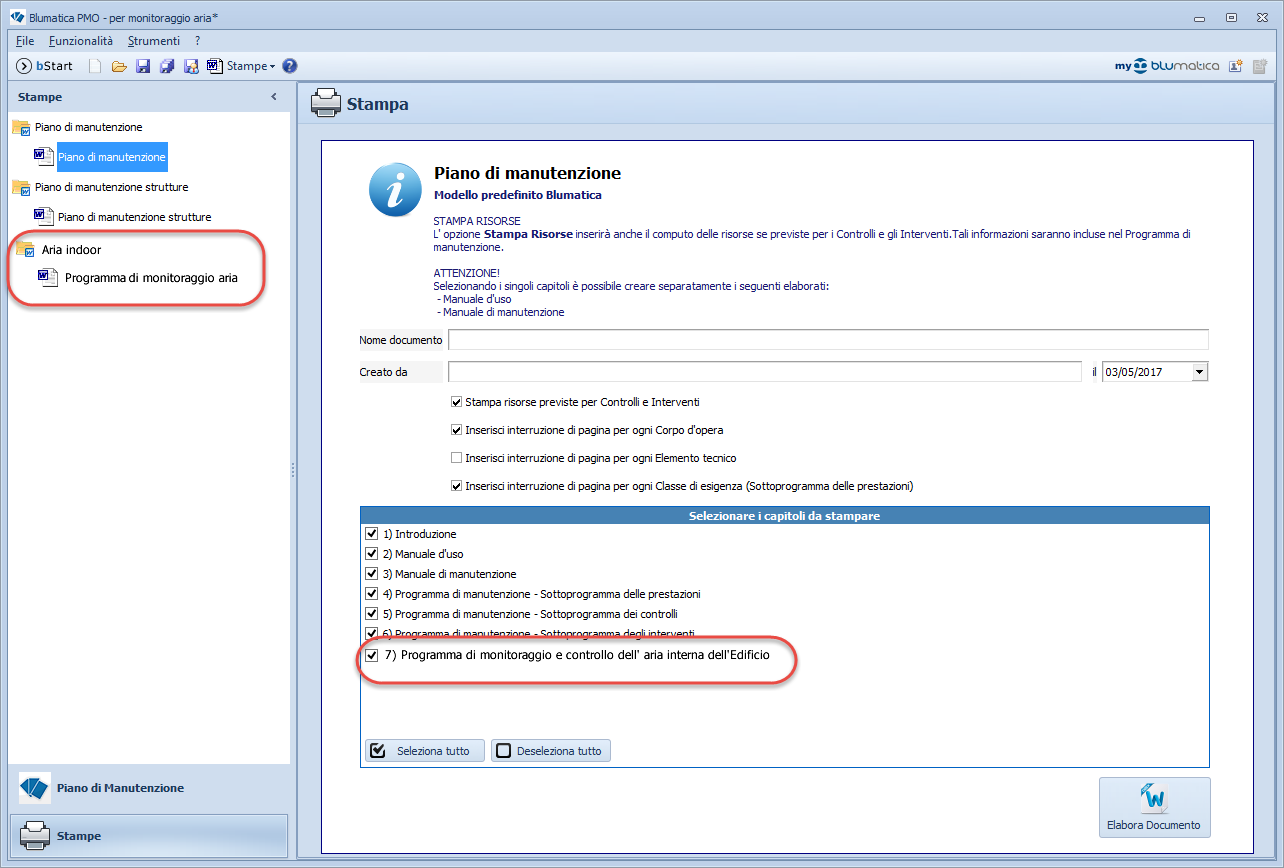Open the ? help menu

(198, 41)
